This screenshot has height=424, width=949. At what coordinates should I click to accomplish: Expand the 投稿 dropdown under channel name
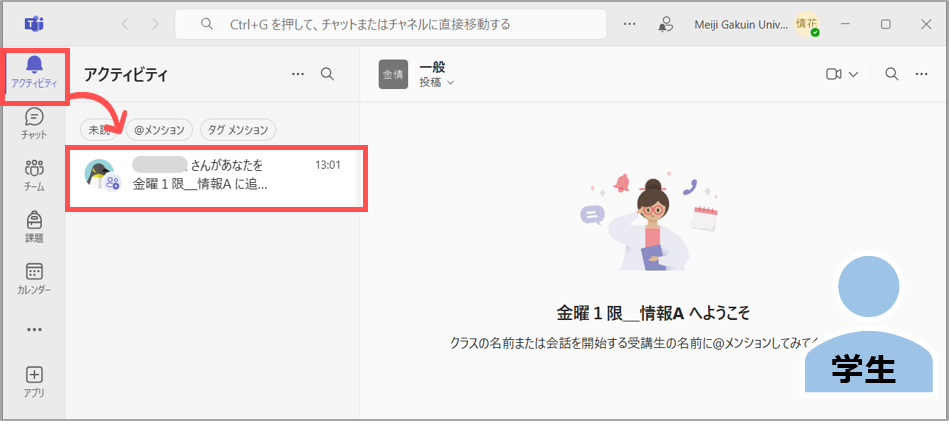point(436,82)
